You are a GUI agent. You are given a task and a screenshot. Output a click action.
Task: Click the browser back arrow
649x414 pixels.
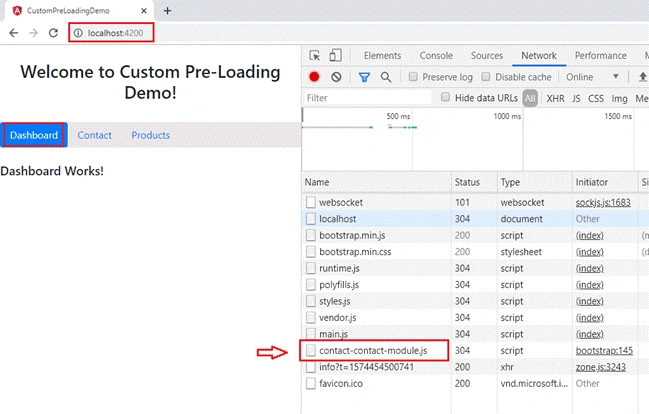point(14,33)
